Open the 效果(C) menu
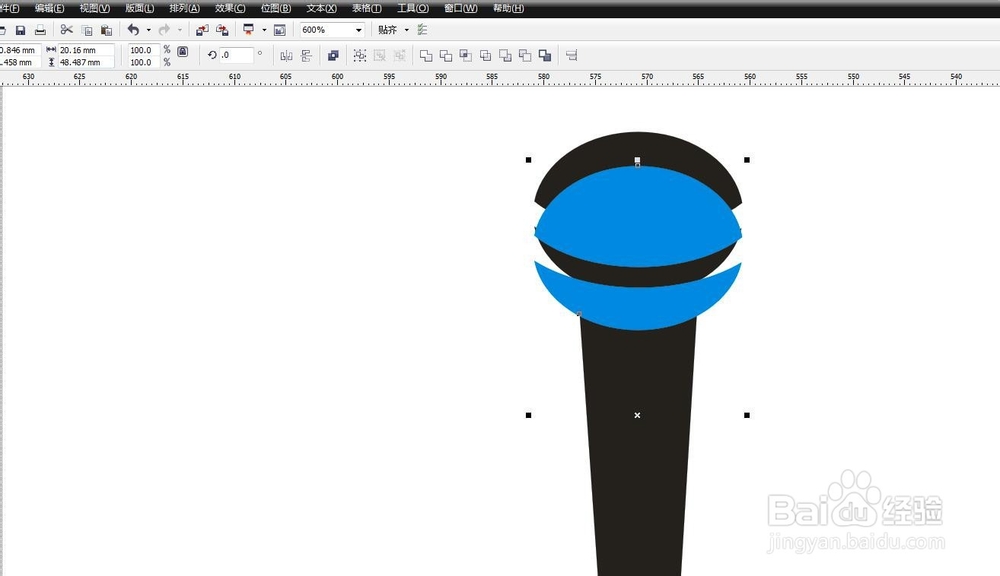 point(230,8)
